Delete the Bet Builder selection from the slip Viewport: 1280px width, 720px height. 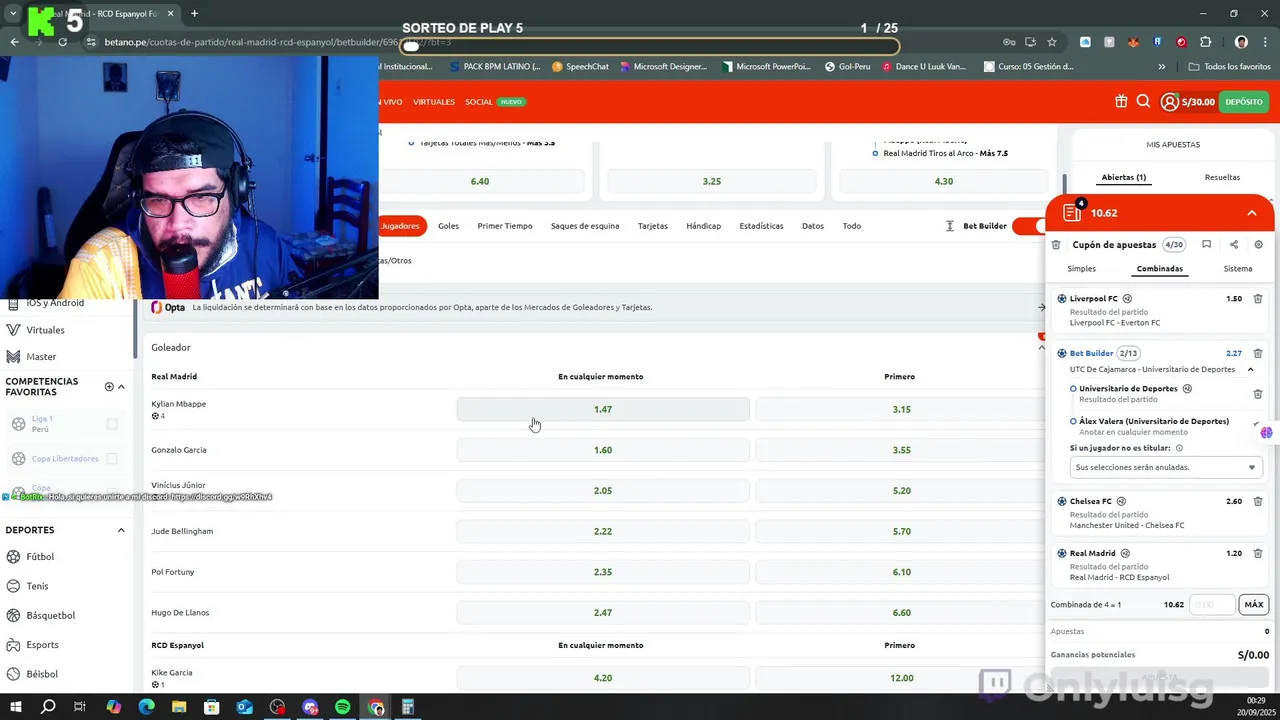pyautogui.click(x=1258, y=353)
